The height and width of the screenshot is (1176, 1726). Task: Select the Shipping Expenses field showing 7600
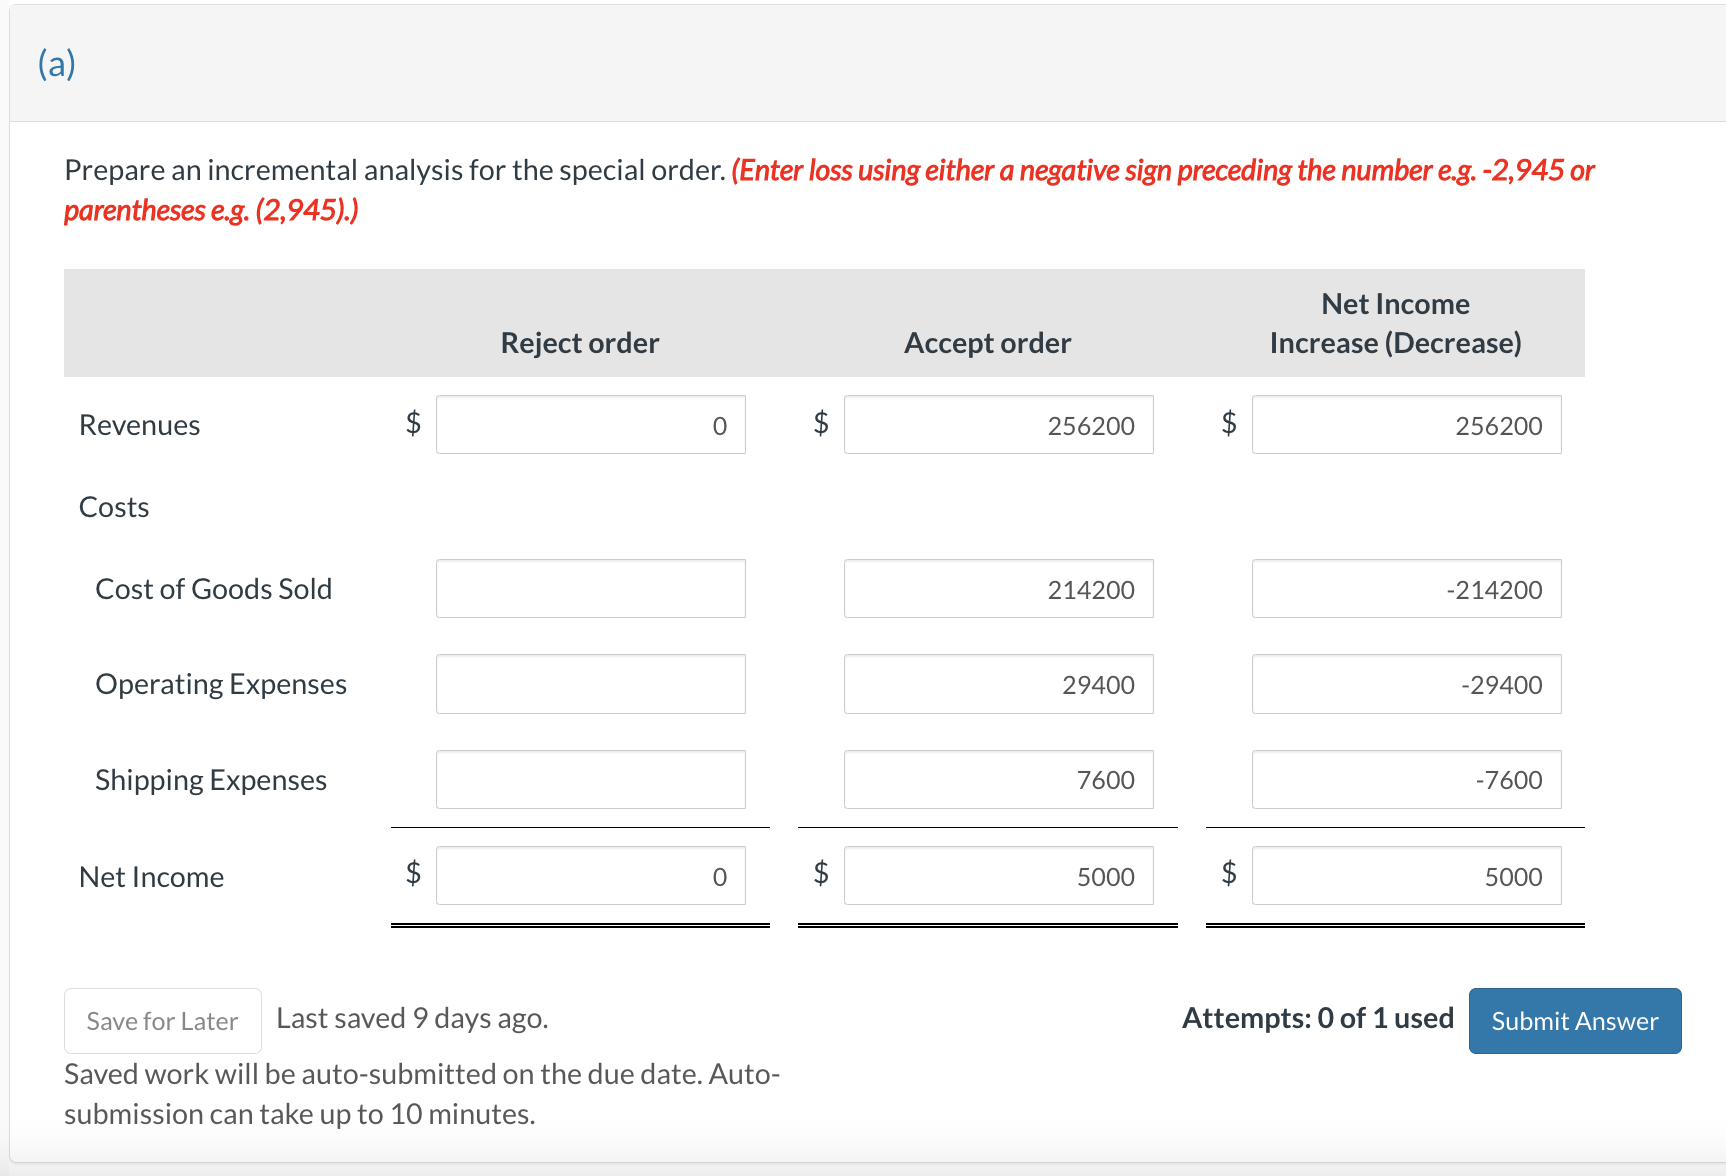click(x=998, y=779)
